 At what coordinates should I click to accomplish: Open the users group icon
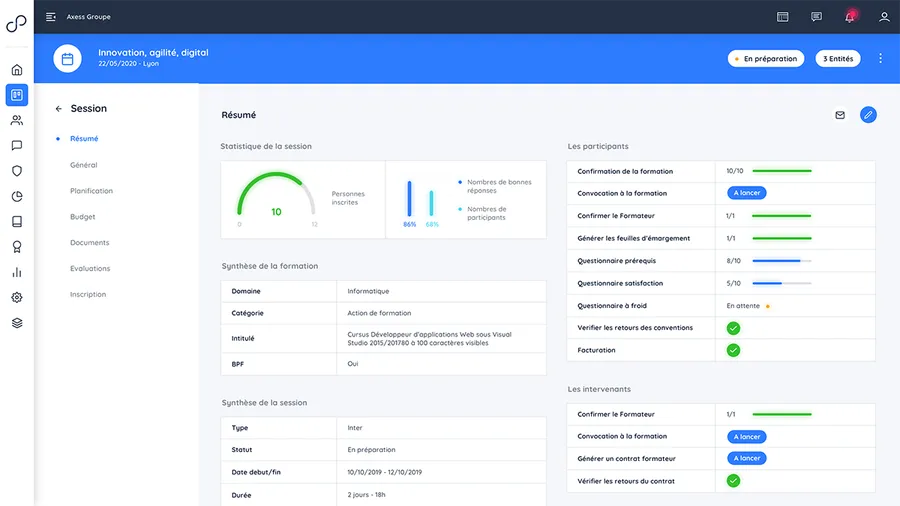(17, 120)
